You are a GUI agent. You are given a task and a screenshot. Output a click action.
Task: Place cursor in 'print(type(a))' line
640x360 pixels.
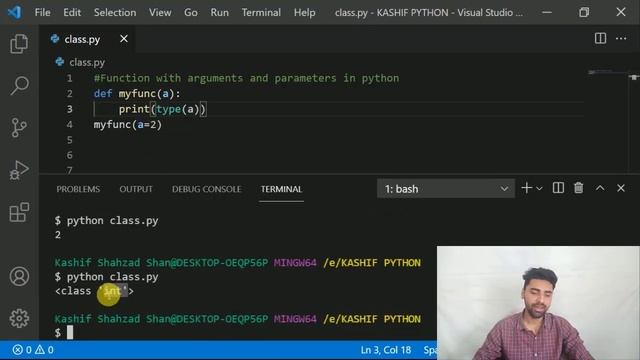pyautogui.click(x=162, y=109)
